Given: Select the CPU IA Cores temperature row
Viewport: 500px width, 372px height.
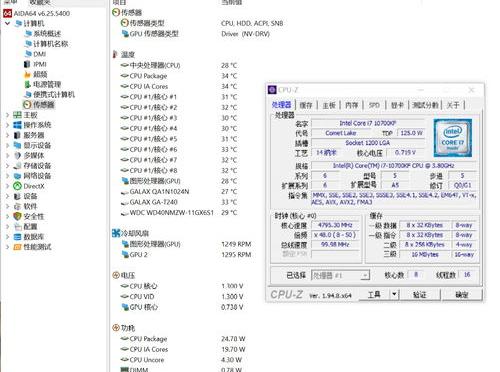Looking at the screenshot, I should pos(179,86).
